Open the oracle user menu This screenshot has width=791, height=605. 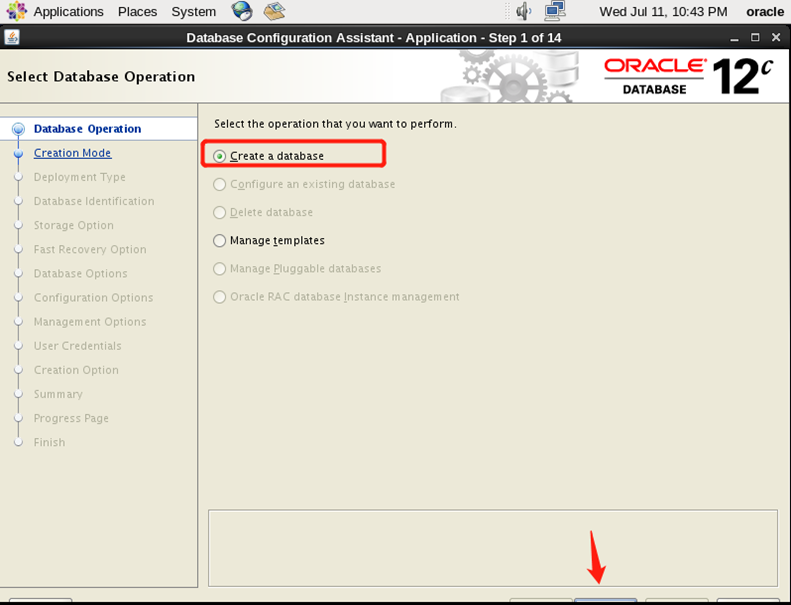coord(765,12)
